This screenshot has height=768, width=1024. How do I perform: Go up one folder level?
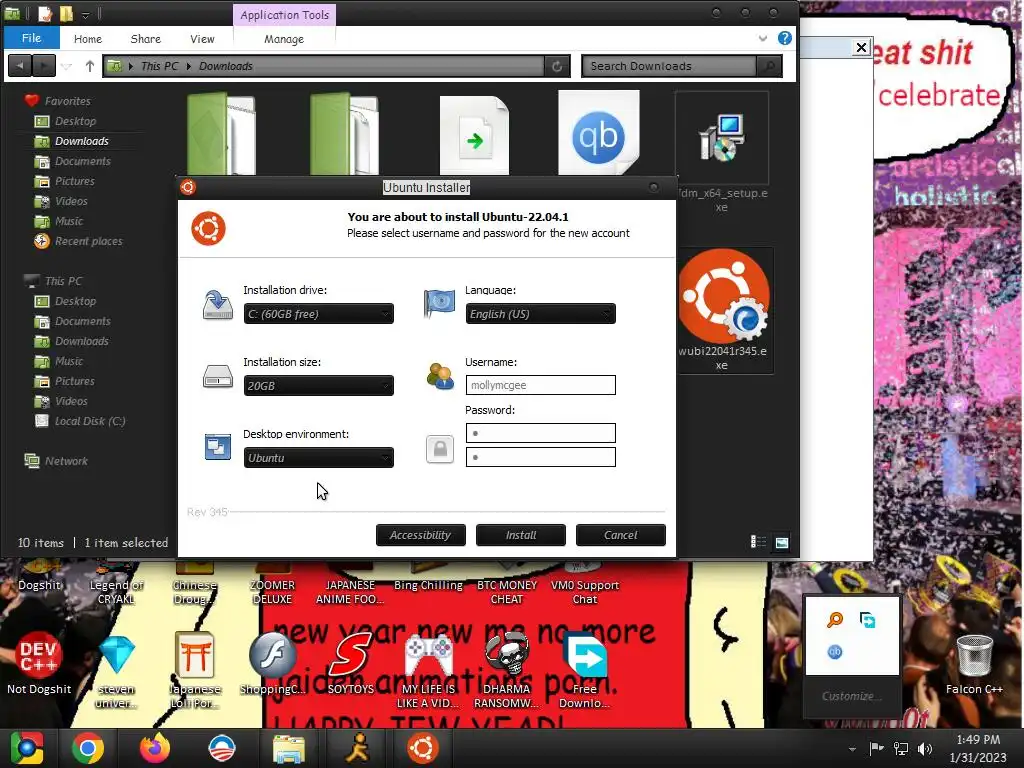coord(89,65)
